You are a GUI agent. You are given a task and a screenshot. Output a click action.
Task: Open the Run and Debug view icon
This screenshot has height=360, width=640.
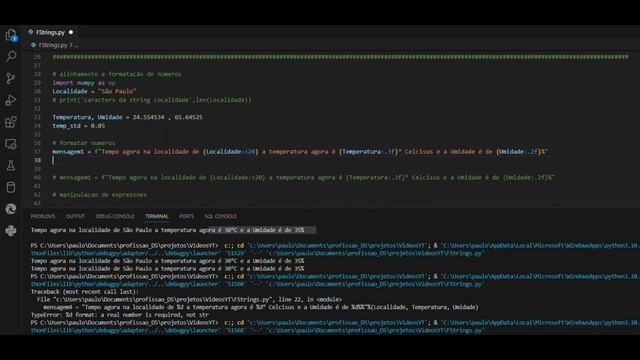pyautogui.click(x=11, y=100)
